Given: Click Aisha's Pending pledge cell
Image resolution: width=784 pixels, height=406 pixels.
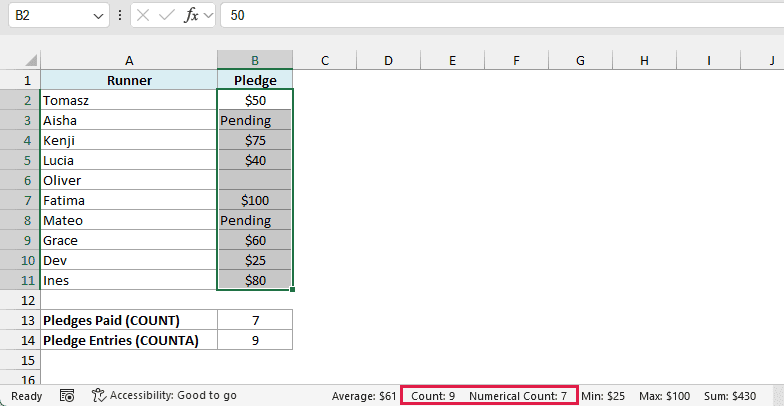Looking at the screenshot, I should coord(255,120).
